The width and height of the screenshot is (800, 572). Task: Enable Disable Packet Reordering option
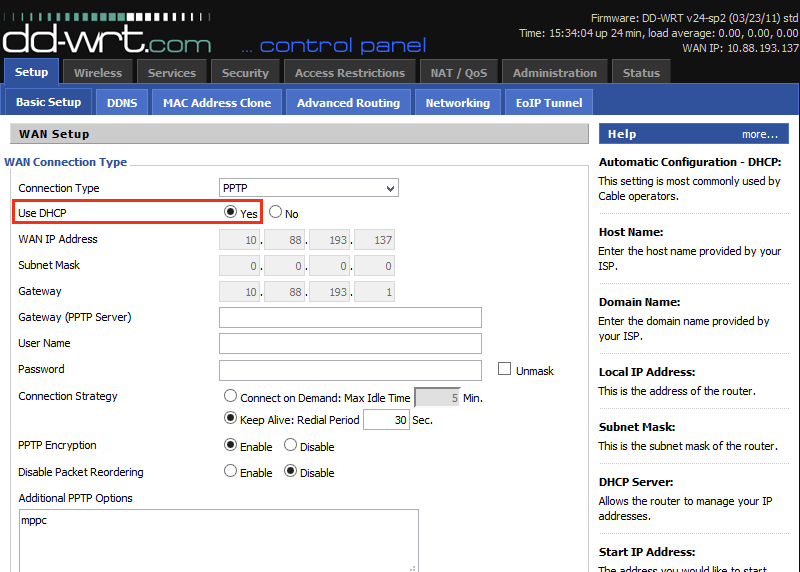231,471
